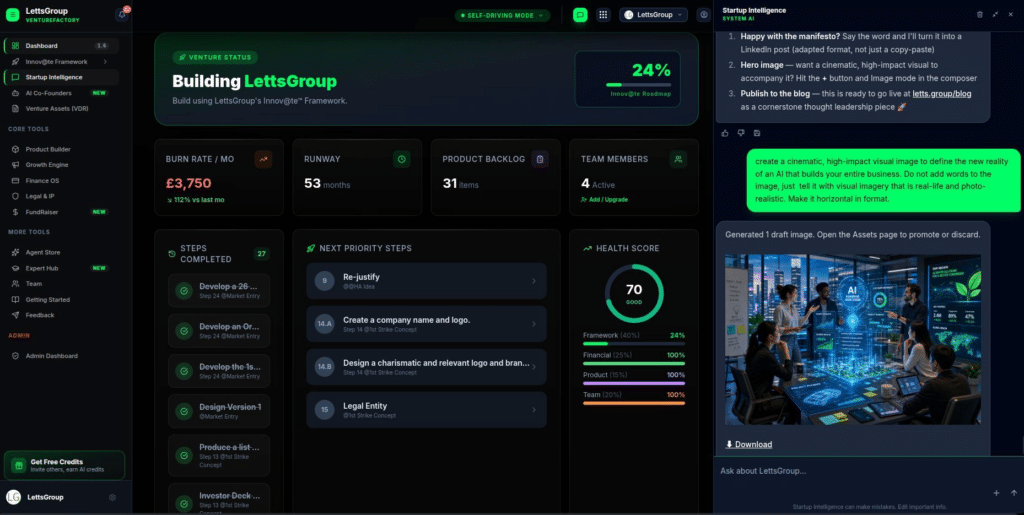
Task: Click the Expert Hub graduation cap icon
Action: point(15,268)
